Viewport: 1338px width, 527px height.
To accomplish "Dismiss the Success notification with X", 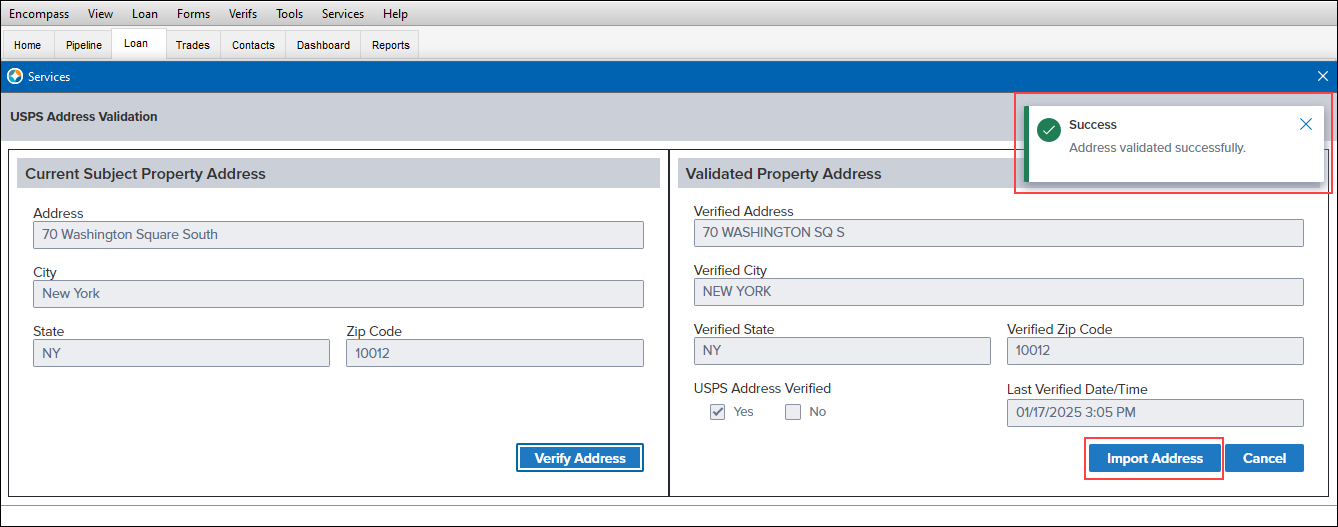I will tap(1306, 125).
